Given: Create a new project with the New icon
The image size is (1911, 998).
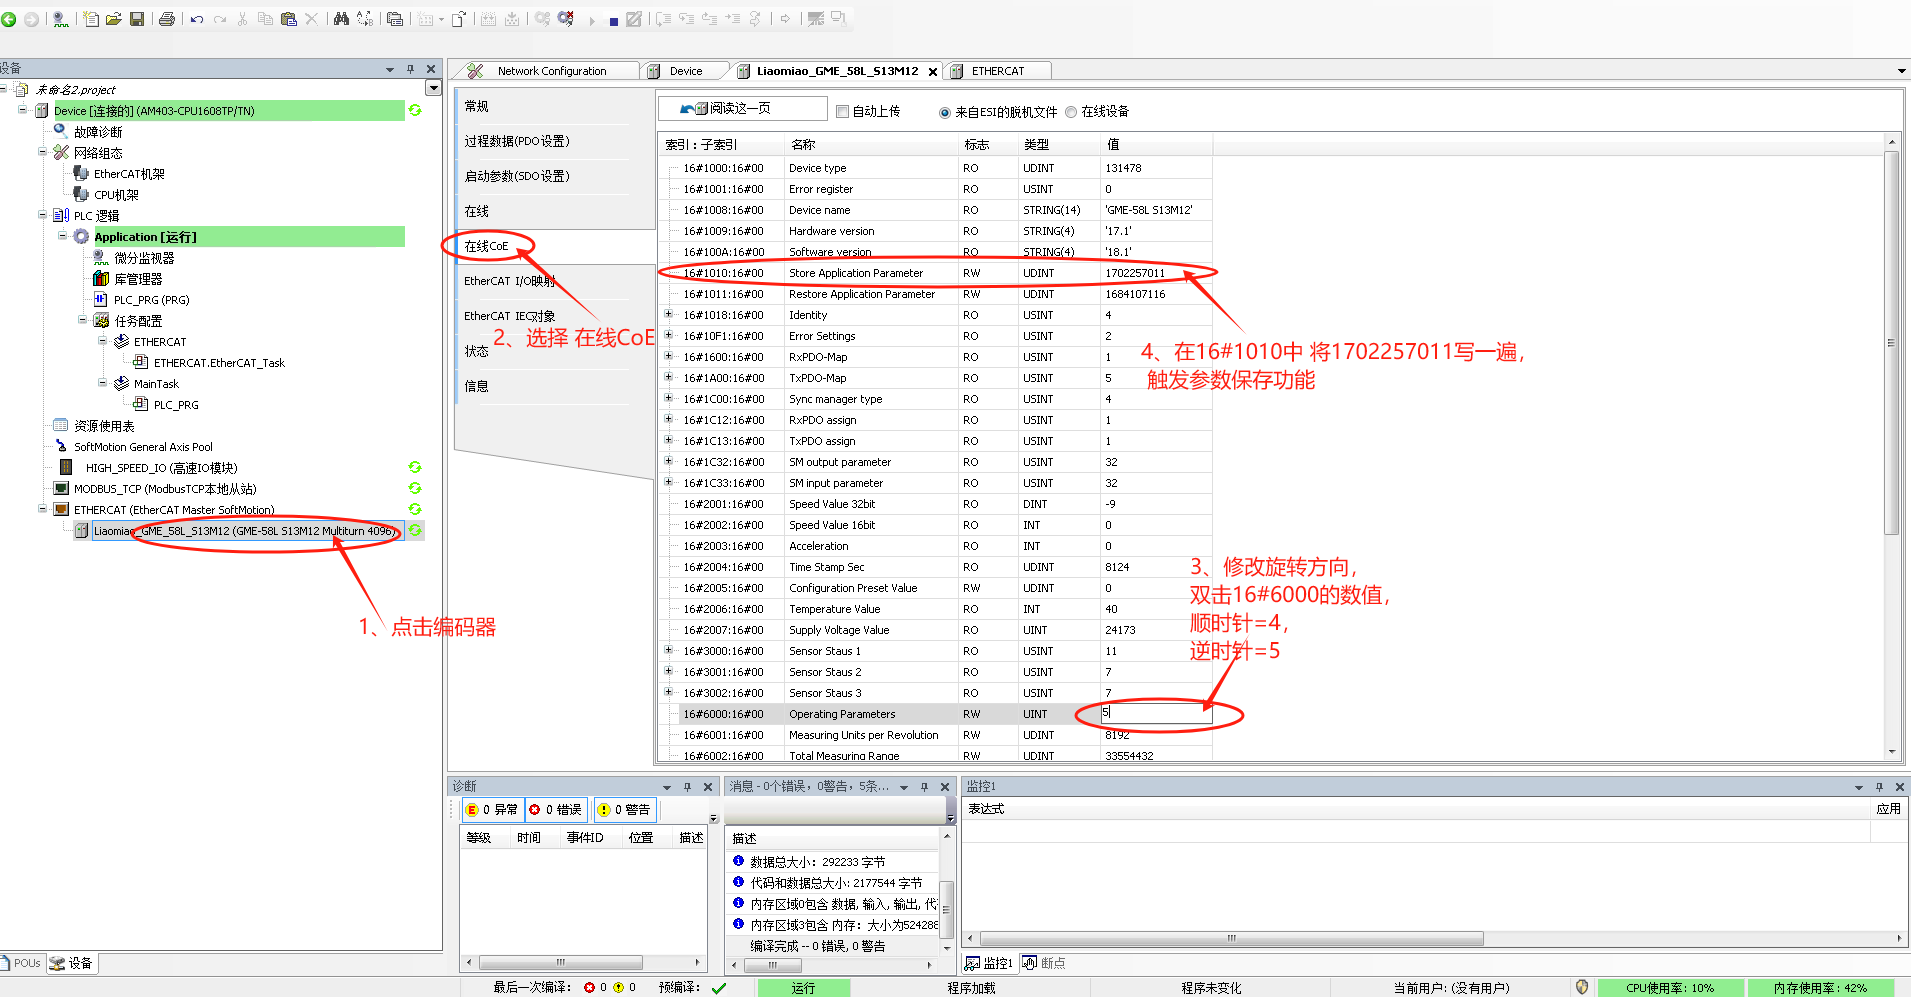Looking at the screenshot, I should [x=91, y=19].
